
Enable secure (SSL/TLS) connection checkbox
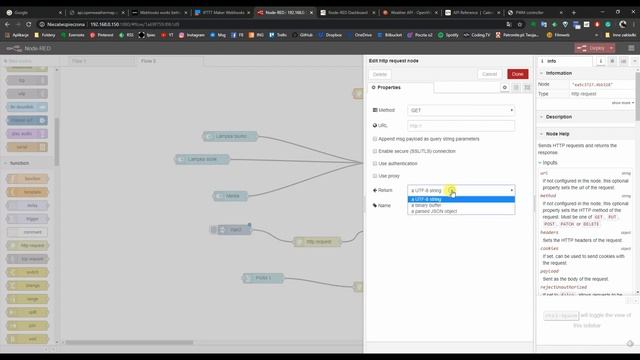[x=375, y=151]
